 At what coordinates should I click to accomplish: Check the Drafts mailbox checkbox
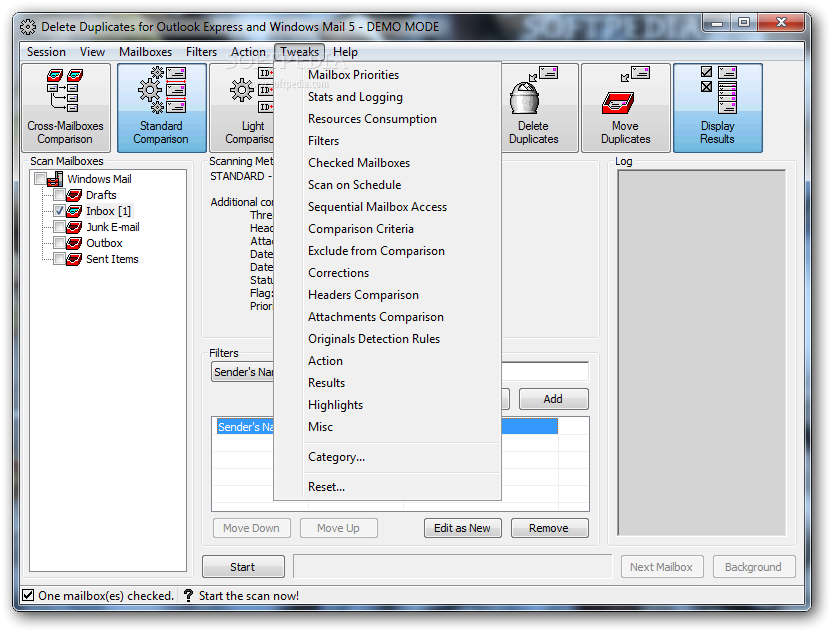59,195
